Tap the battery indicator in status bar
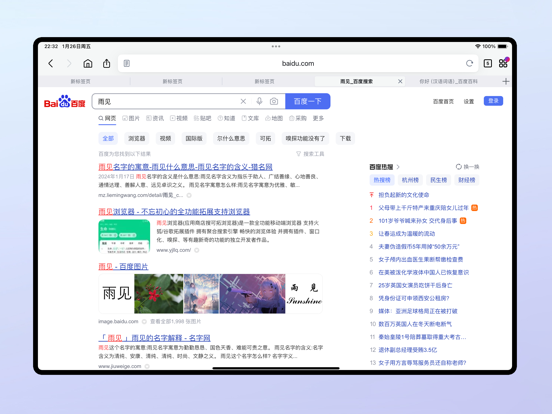The height and width of the screenshot is (414, 552). pos(502,46)
